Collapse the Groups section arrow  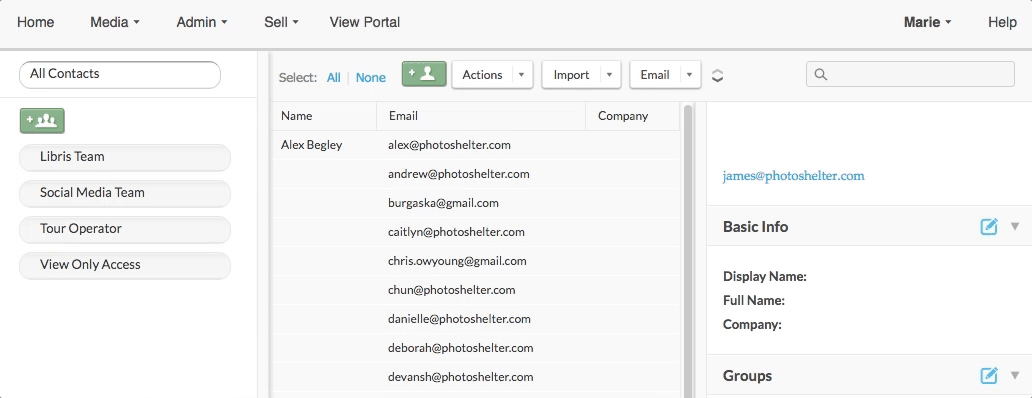coord(1015,376)
